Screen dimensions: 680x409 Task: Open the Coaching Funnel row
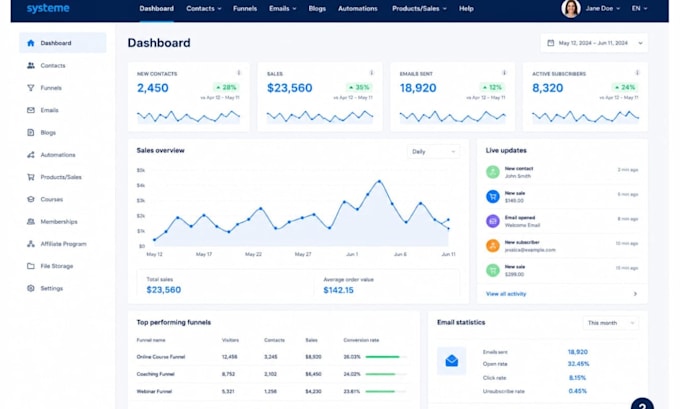point(272,374)
